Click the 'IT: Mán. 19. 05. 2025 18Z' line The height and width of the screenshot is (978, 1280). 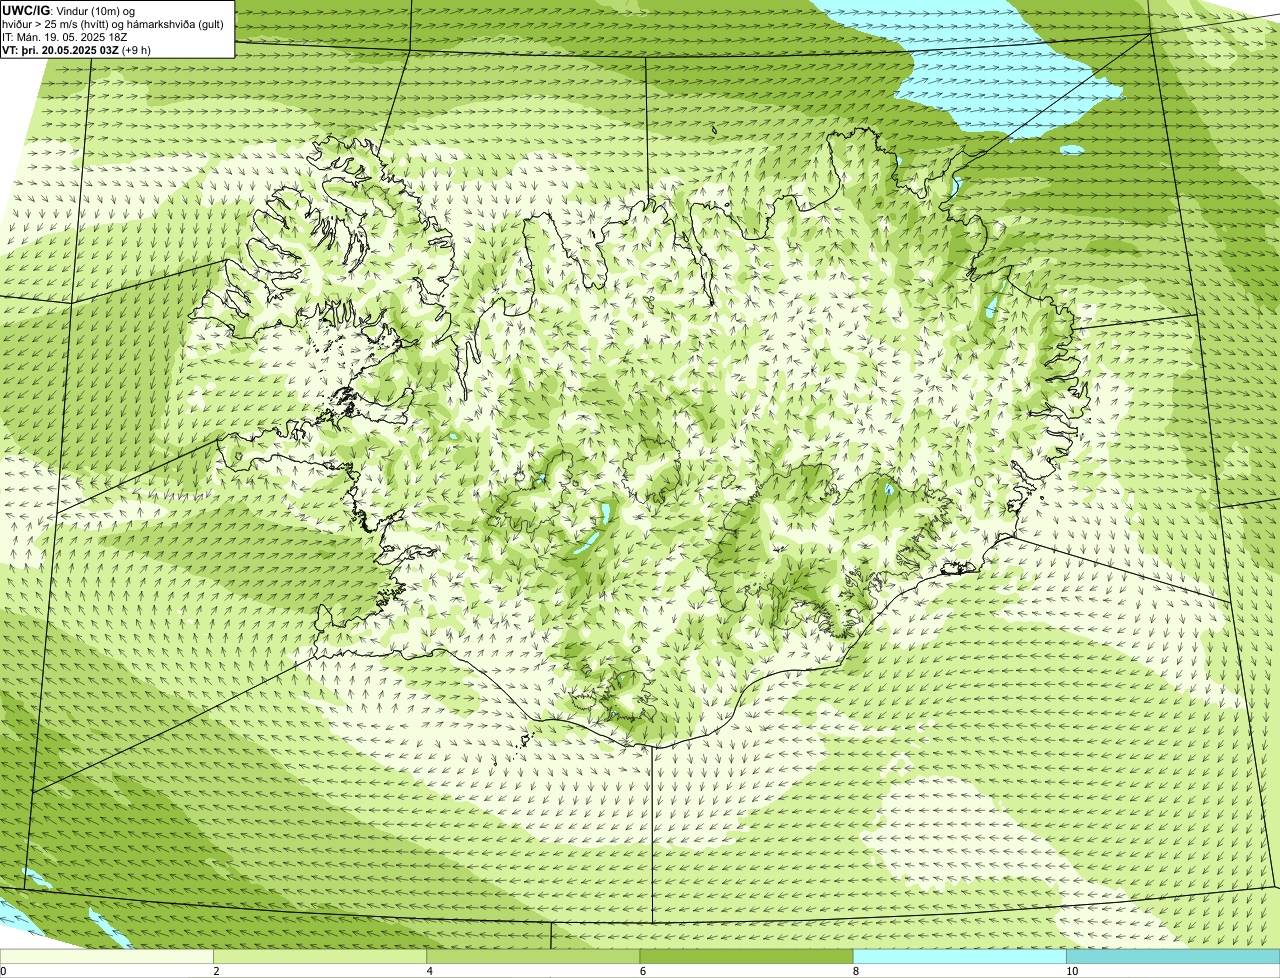tap(67, 36)
